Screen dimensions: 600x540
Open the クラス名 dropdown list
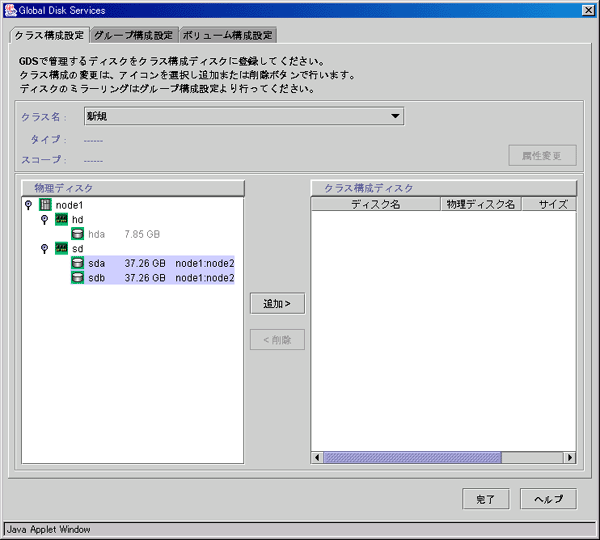tap(395, 116)
